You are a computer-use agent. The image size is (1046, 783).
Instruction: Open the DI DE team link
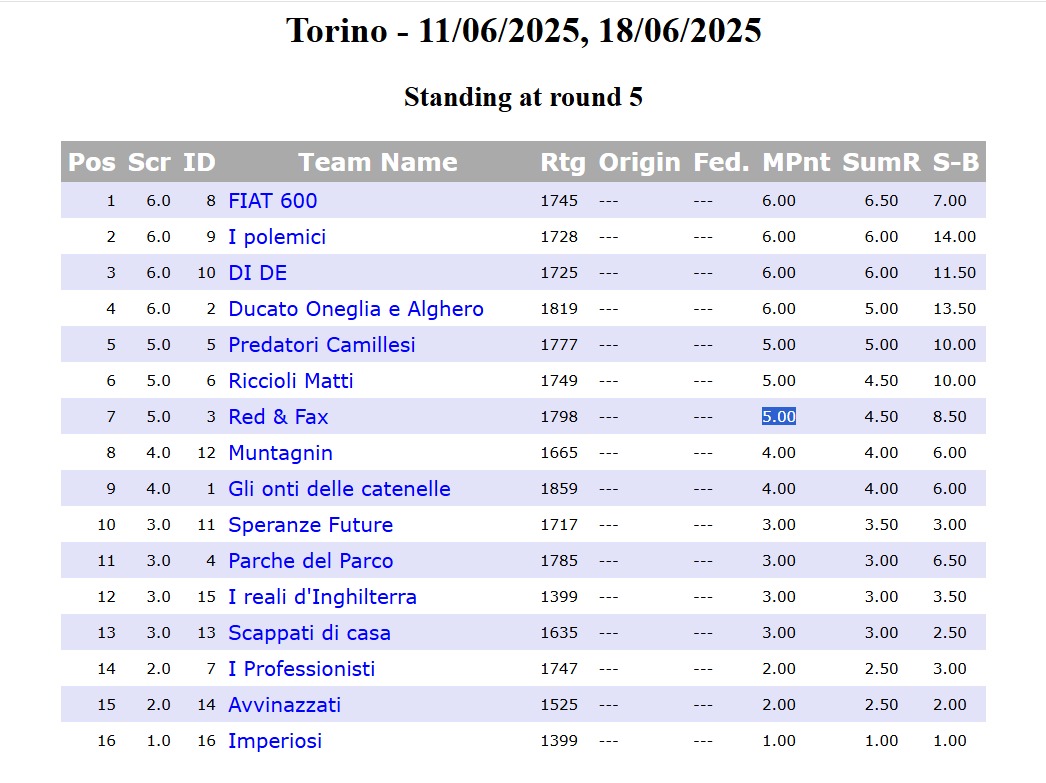[257, 273]
